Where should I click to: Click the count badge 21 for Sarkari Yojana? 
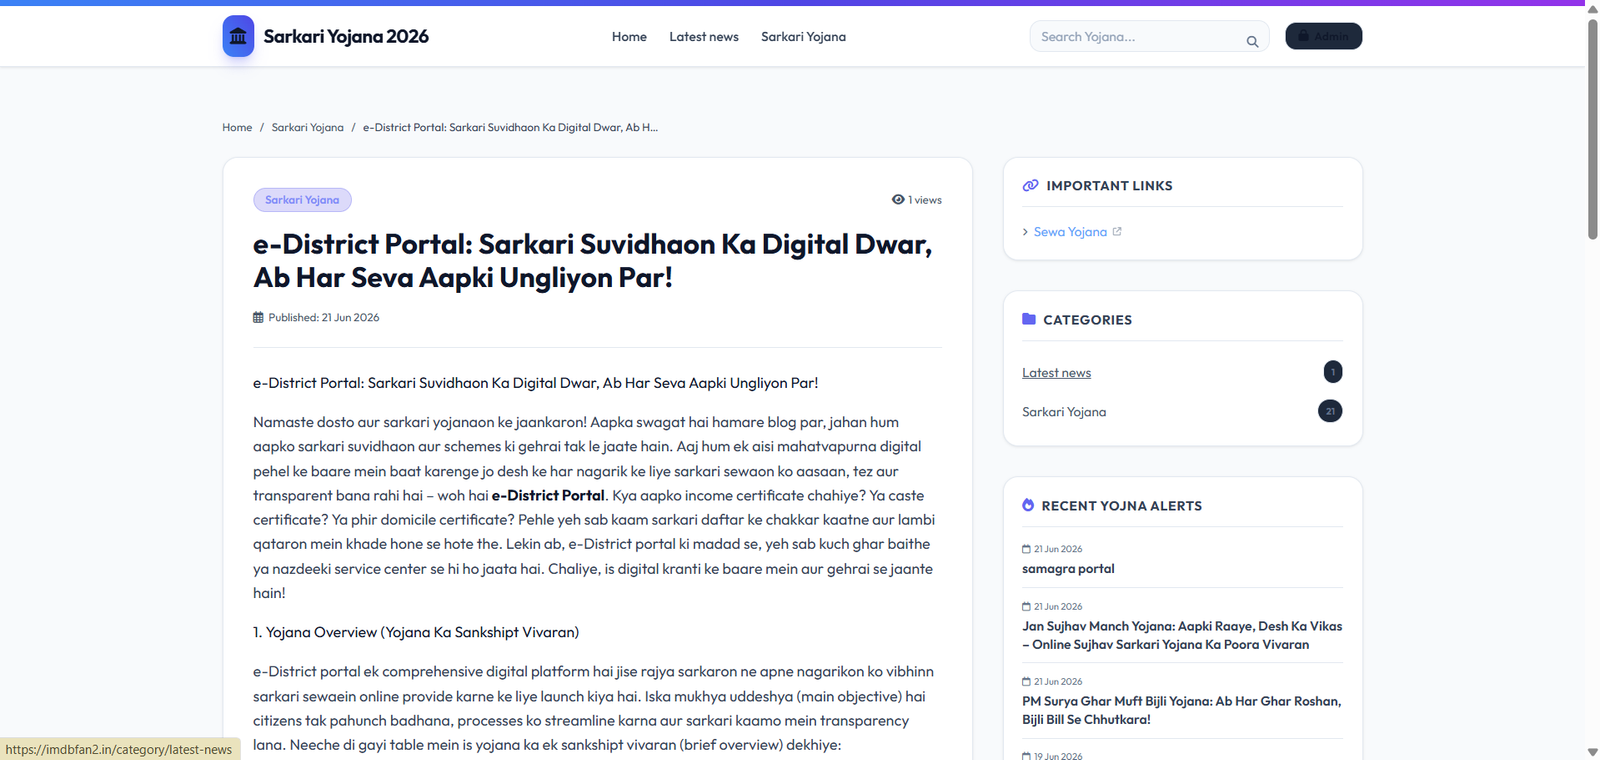click(x=1330, y=411)
